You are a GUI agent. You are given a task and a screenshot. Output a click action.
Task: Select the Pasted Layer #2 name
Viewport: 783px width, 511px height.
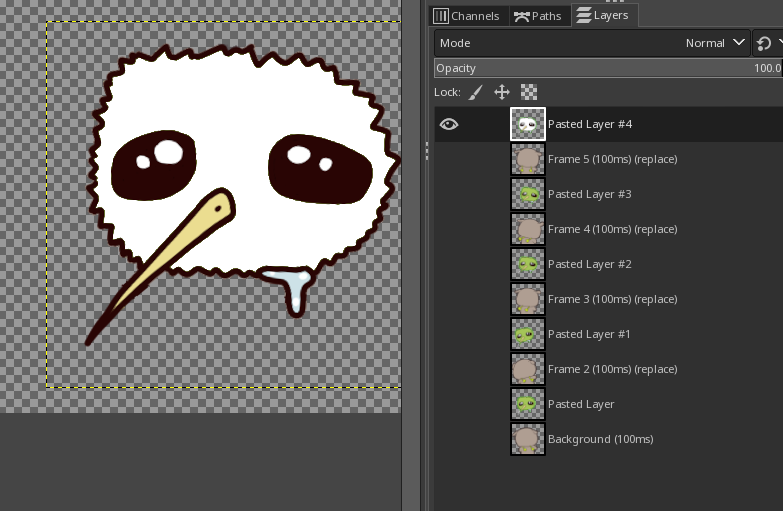tap(589, 264)
